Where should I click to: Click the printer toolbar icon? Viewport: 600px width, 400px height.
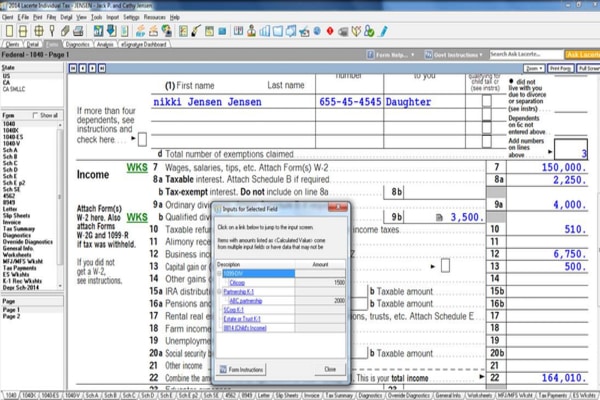point(78,31)
